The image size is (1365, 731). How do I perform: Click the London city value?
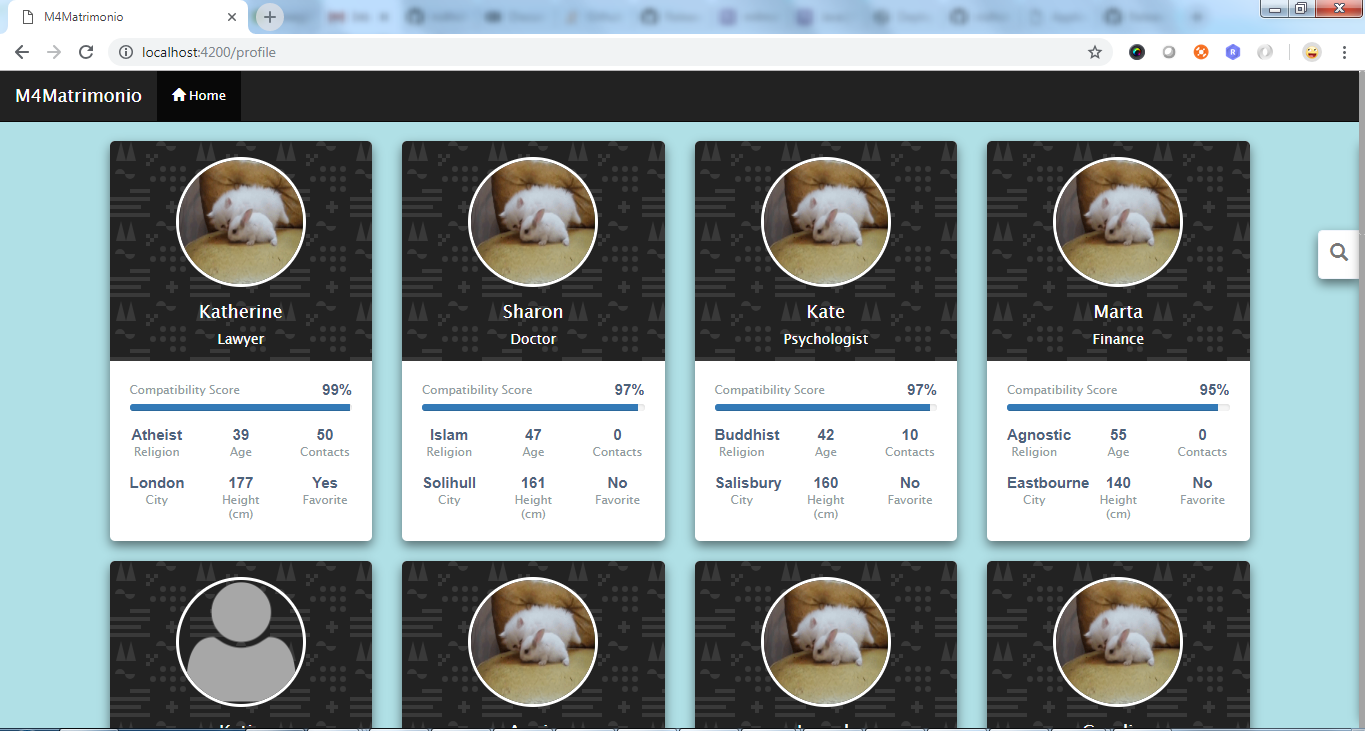(157, 483)
